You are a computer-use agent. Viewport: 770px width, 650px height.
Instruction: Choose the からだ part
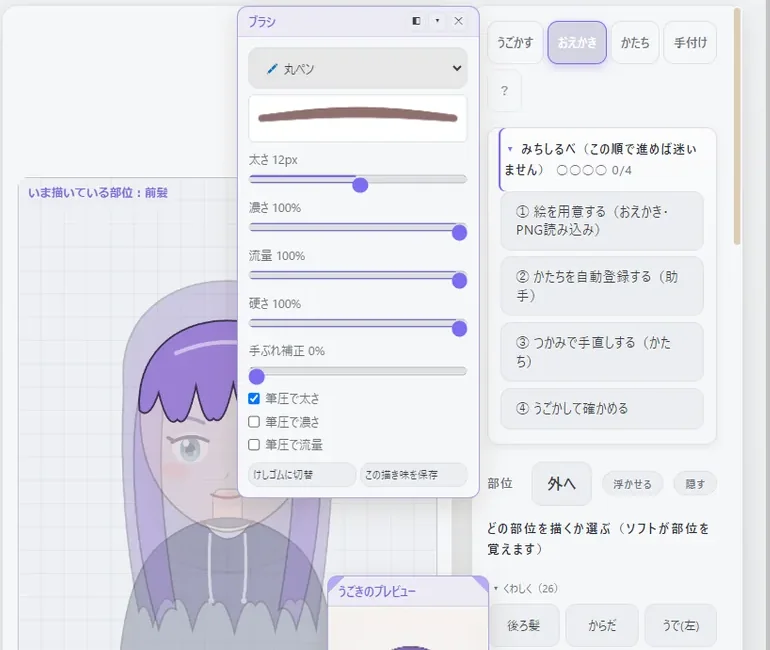[602, 625]
